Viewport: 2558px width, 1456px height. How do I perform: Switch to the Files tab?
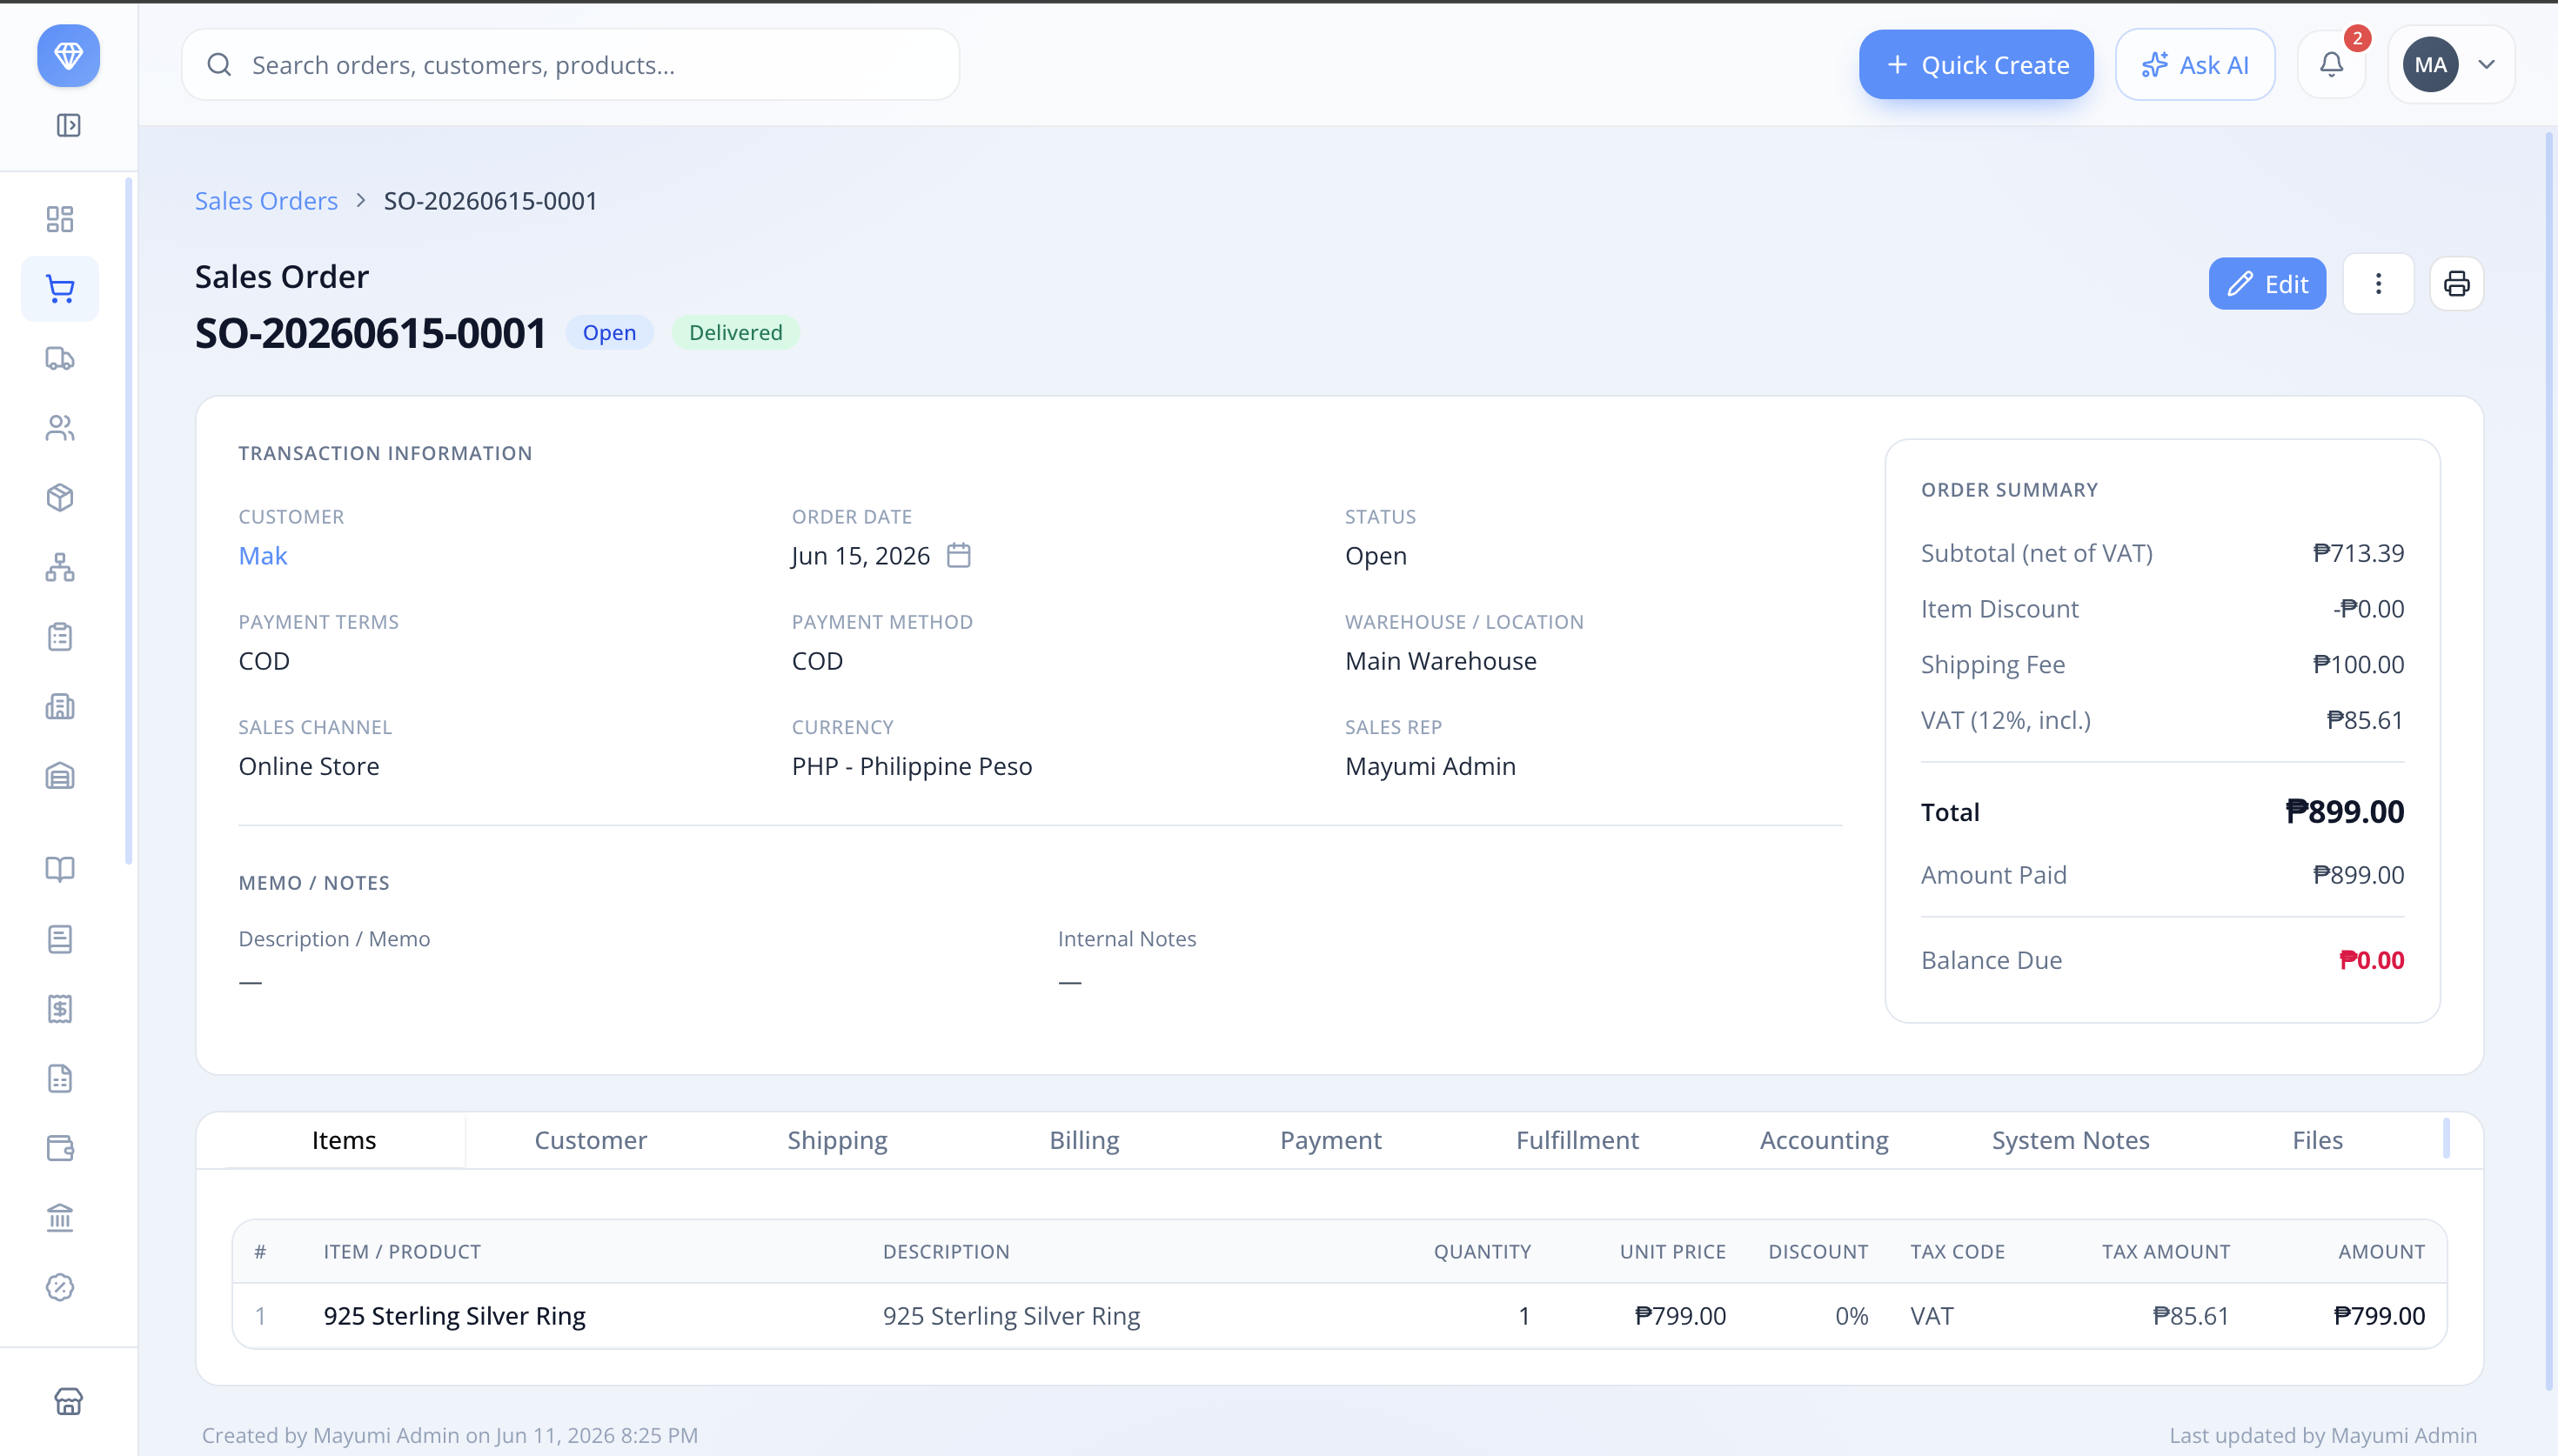2317,1140
